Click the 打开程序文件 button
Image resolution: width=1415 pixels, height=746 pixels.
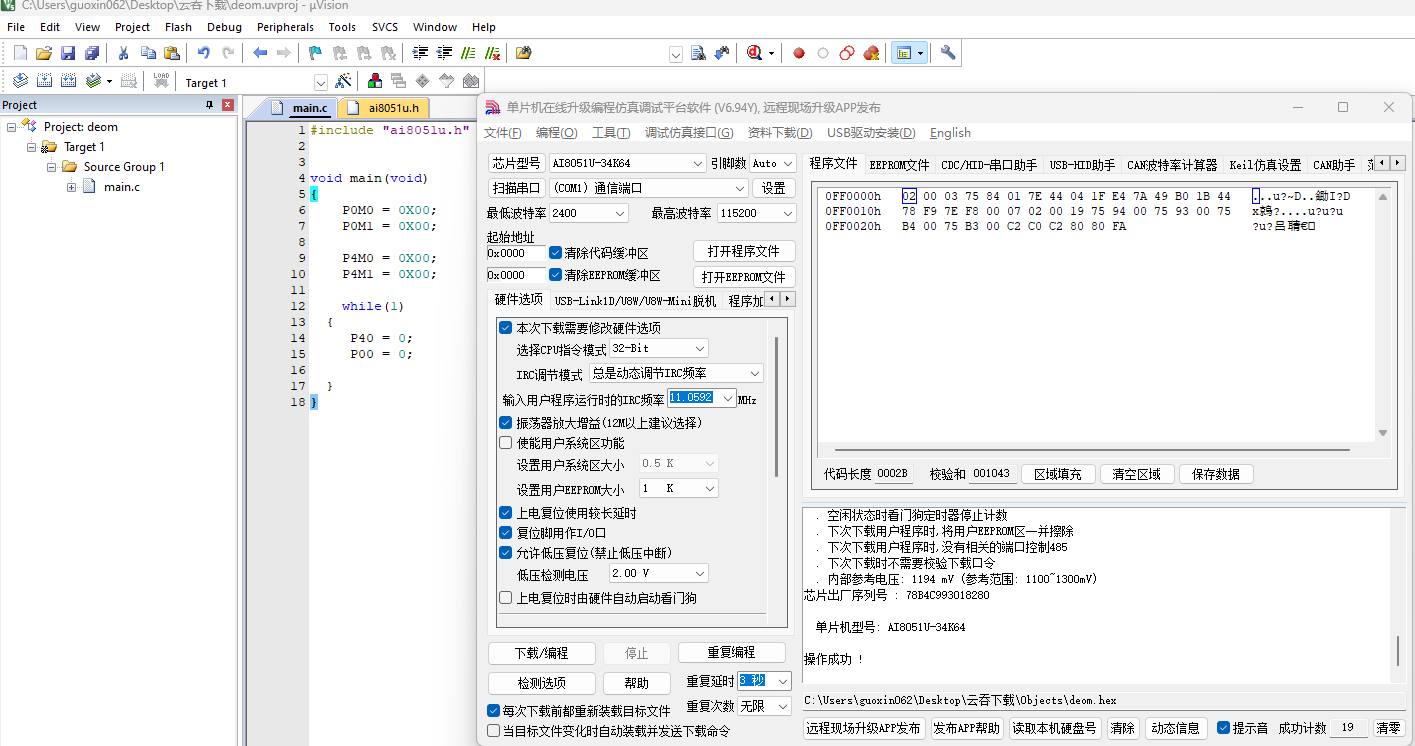click(743, 251)
